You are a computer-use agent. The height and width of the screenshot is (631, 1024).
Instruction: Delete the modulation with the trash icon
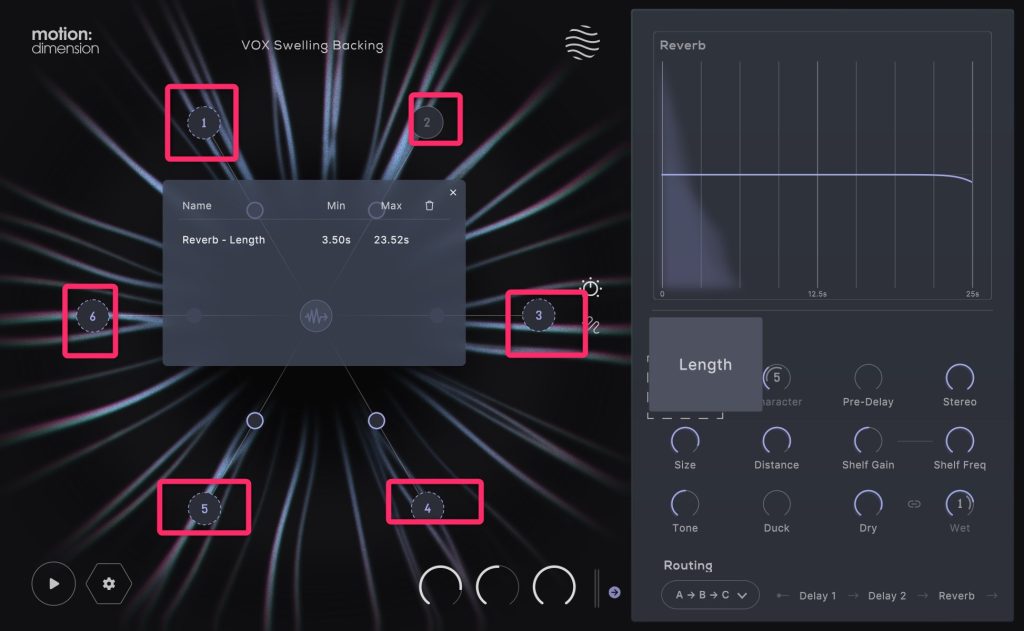point(429,206)
